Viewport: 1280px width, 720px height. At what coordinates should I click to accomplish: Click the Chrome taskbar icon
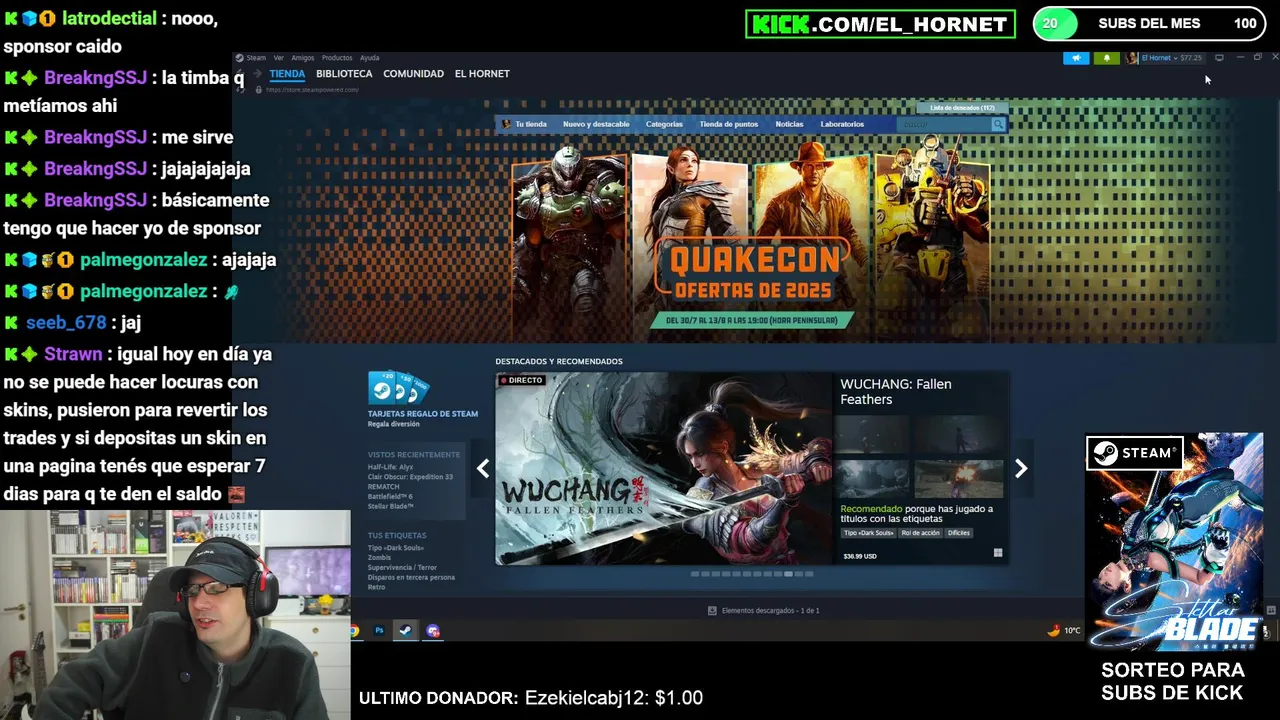tap(354, 631)
